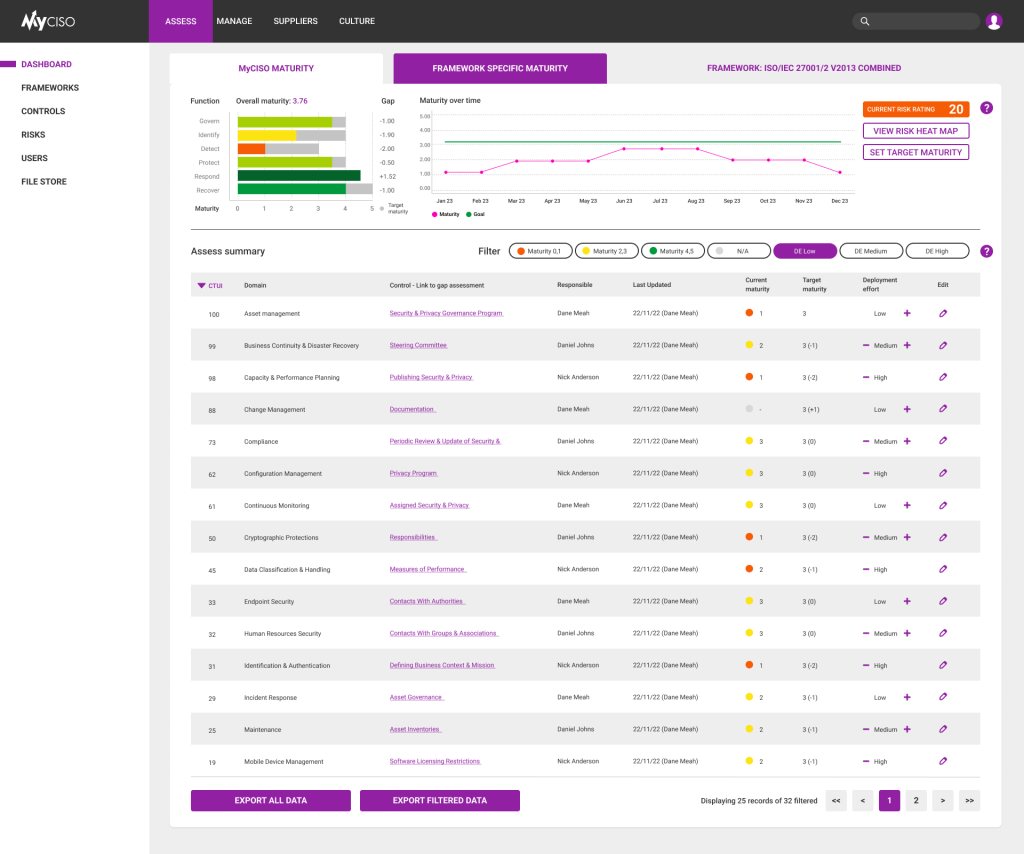This screenshot has height=854, width=1024.
Task: Switch to the MyCISO MATURITY tab
Action: [x=275, y=67]
